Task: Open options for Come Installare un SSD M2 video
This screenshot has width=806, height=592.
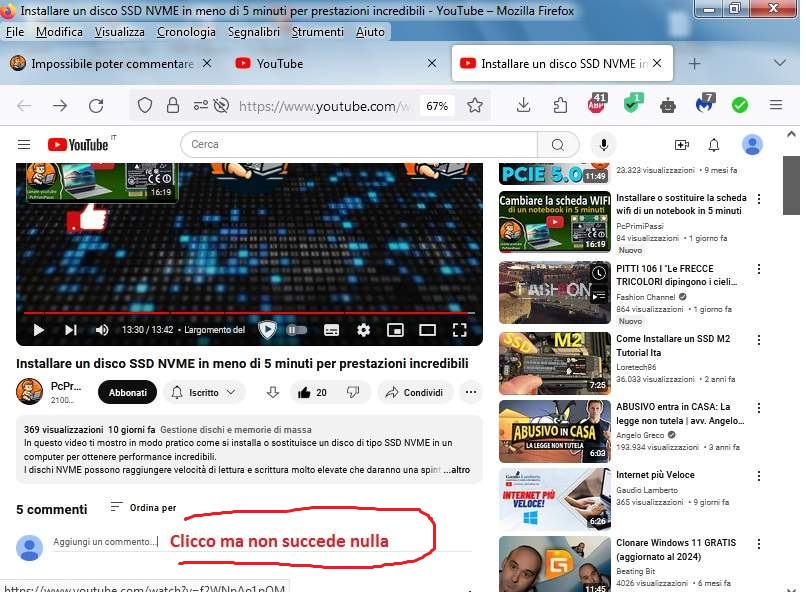Action: pos(759,340)
